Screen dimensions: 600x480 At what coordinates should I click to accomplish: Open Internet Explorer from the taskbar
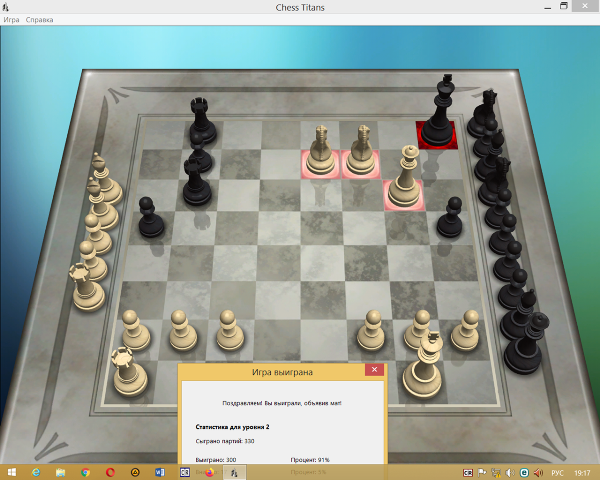pos(35,472)
